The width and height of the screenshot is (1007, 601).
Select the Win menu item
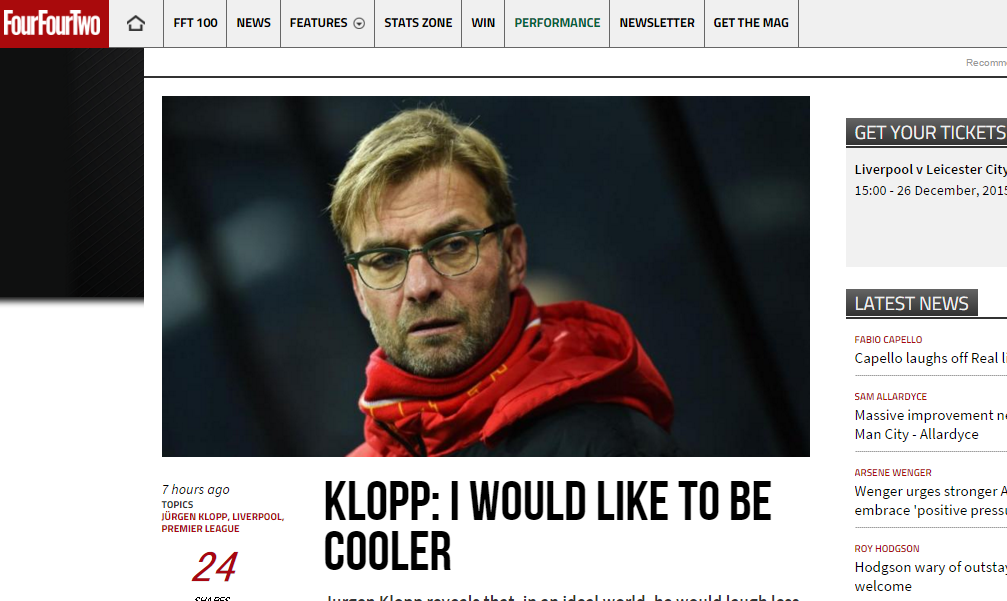click(483, 23)
